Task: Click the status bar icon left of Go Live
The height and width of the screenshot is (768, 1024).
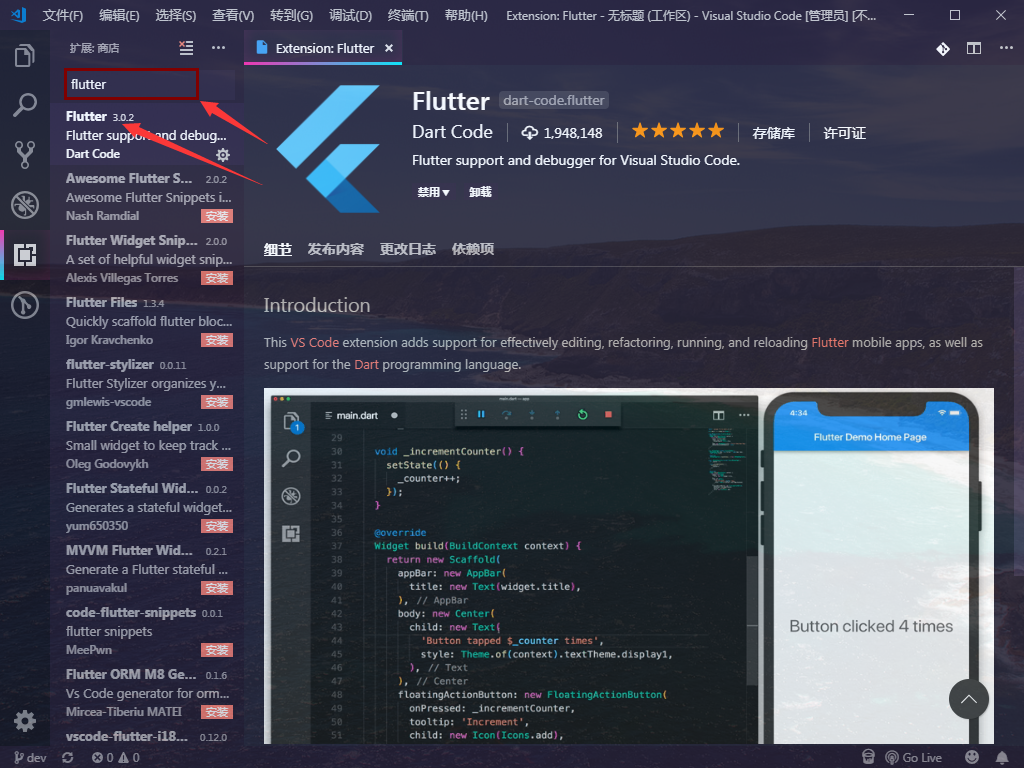Action: (x=868, y=757)
